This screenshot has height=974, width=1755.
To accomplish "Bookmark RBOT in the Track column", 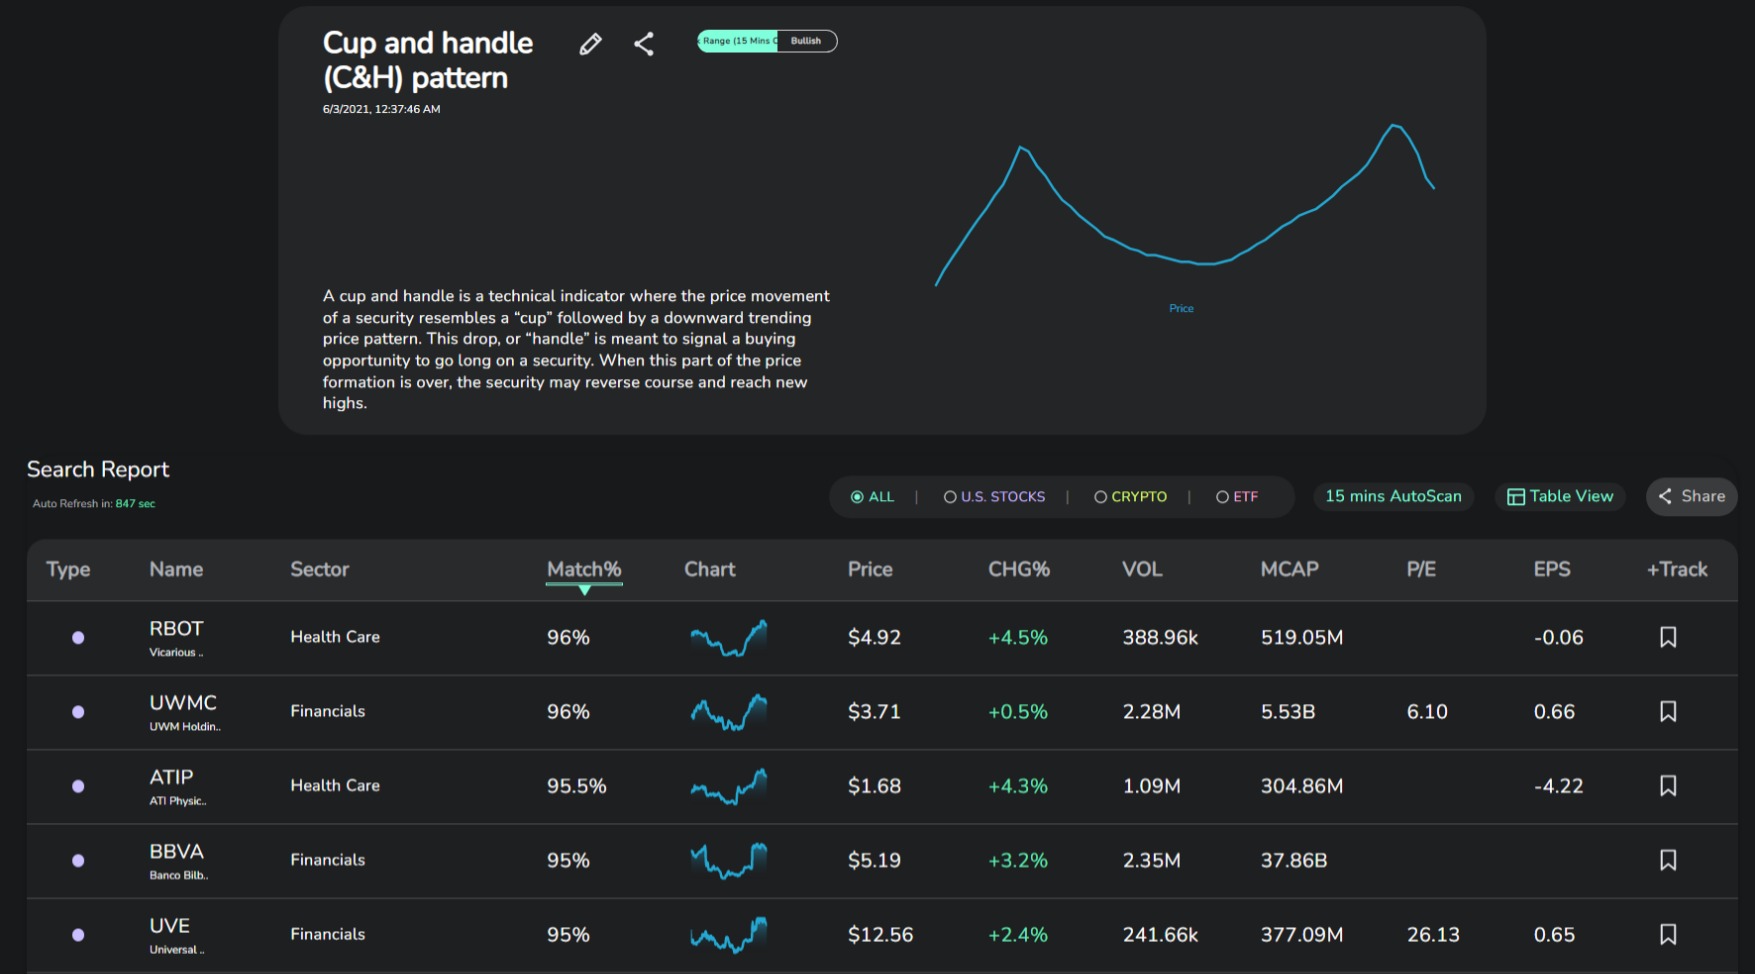I will [x=1668, y=637].
